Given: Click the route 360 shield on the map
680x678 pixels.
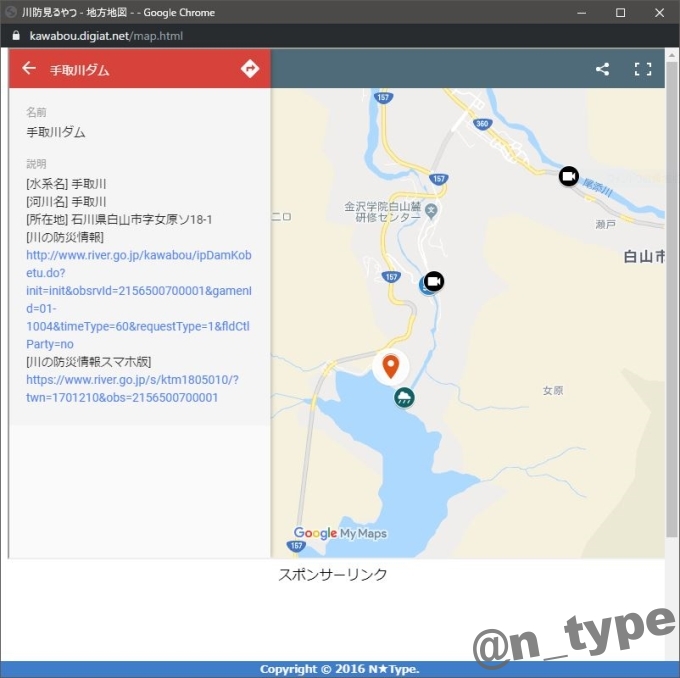Looking at the screenshot, I should tap(483, 124).
